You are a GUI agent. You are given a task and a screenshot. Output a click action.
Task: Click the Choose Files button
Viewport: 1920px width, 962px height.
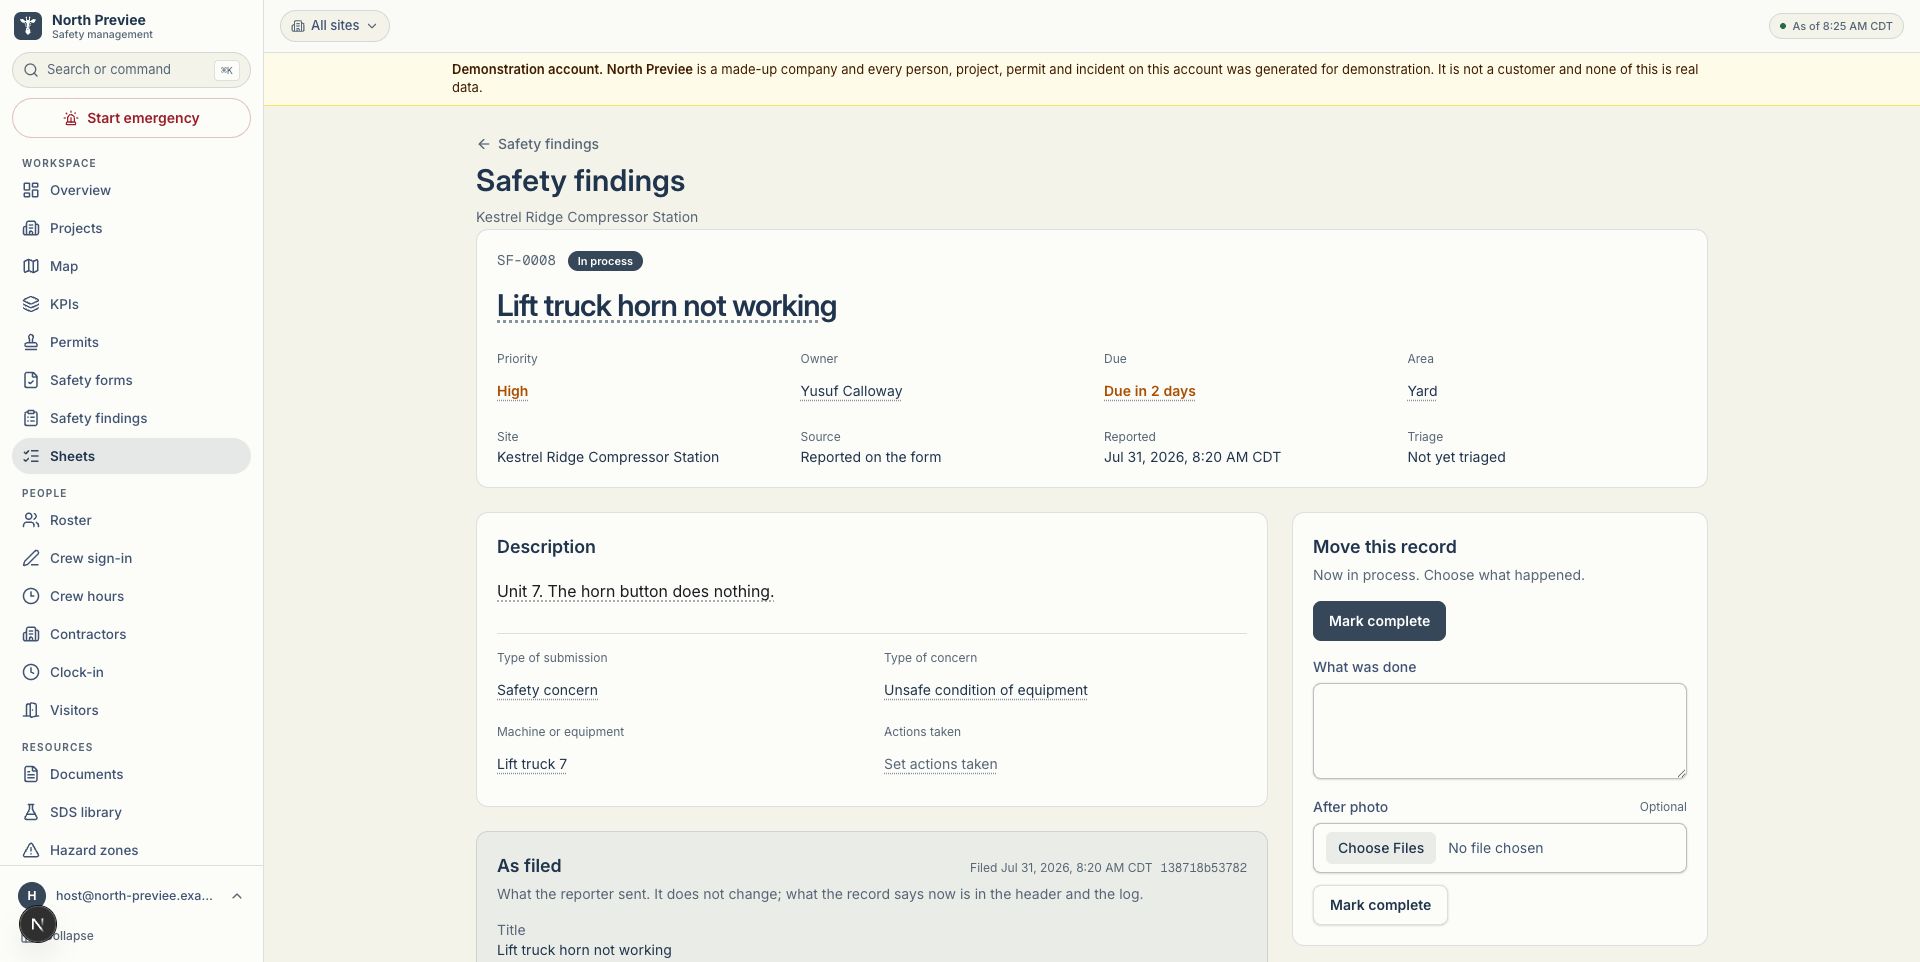[1380, 848]
